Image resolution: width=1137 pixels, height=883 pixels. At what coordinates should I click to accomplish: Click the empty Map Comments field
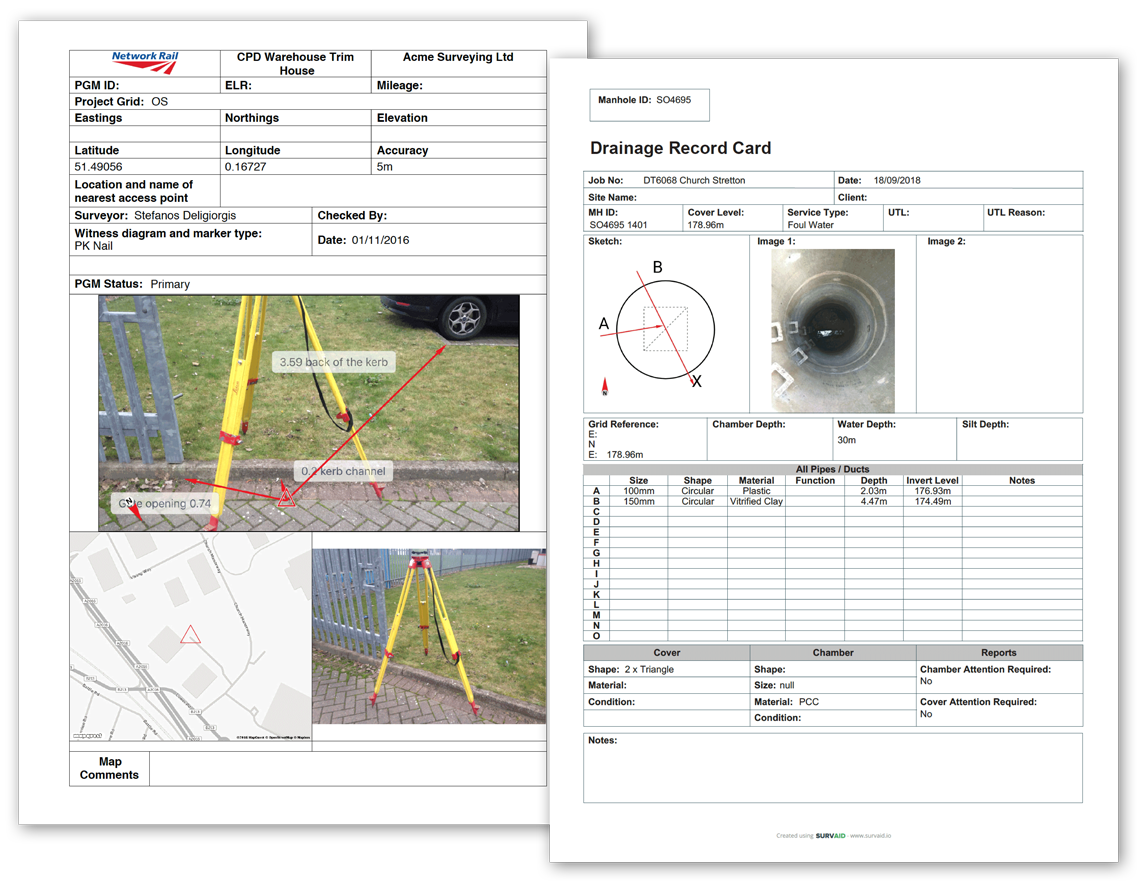pos(347,768)
